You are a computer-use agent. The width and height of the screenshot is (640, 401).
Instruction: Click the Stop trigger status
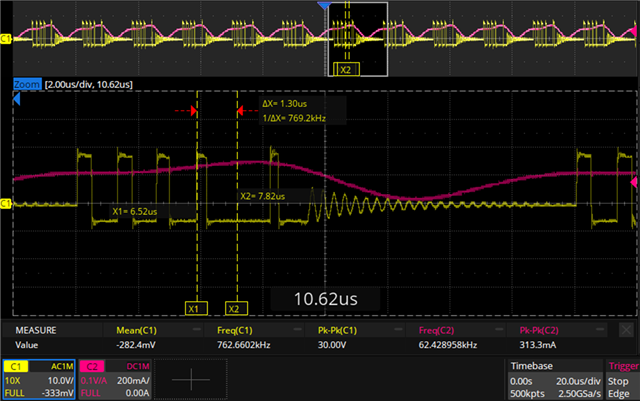(x=618, y=381)
